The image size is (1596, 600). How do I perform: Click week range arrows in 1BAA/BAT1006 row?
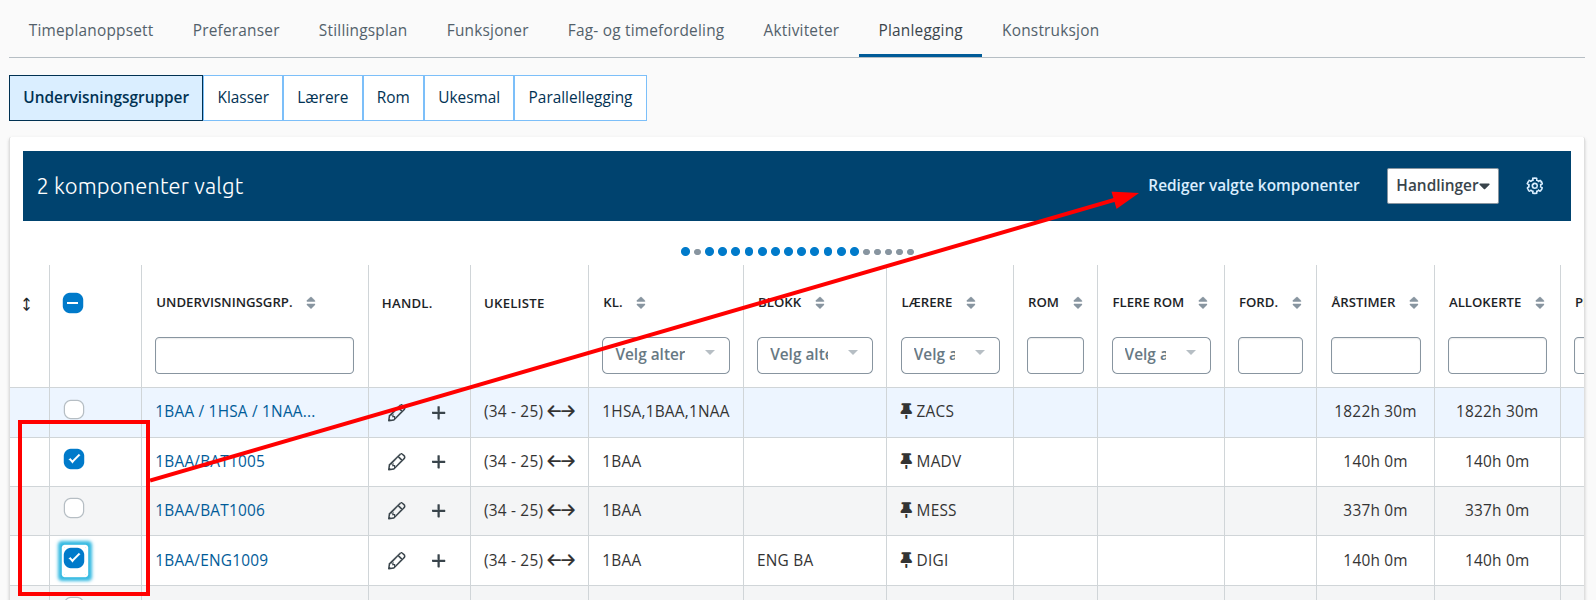(561, 510)
